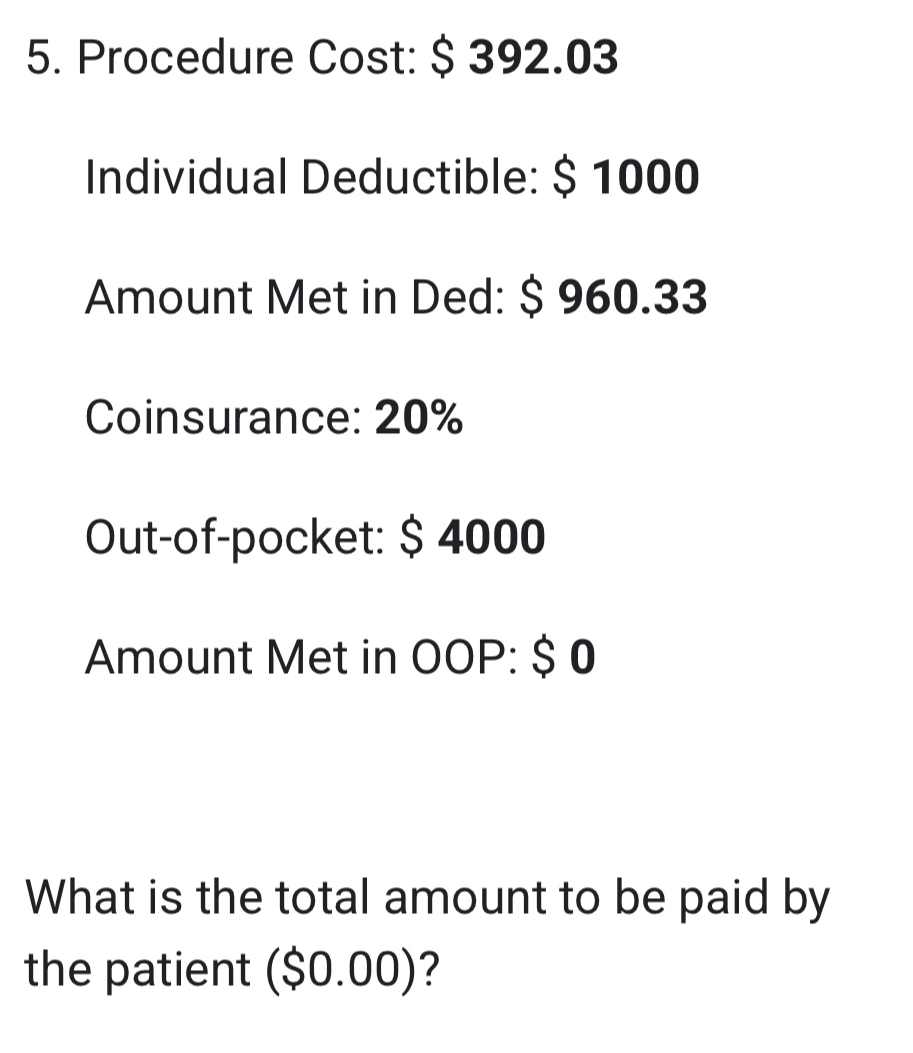Image resolution: width=913 pixels, height=1053 pixels.
Task: Select the 960.33 amount value
Action: 632,298
